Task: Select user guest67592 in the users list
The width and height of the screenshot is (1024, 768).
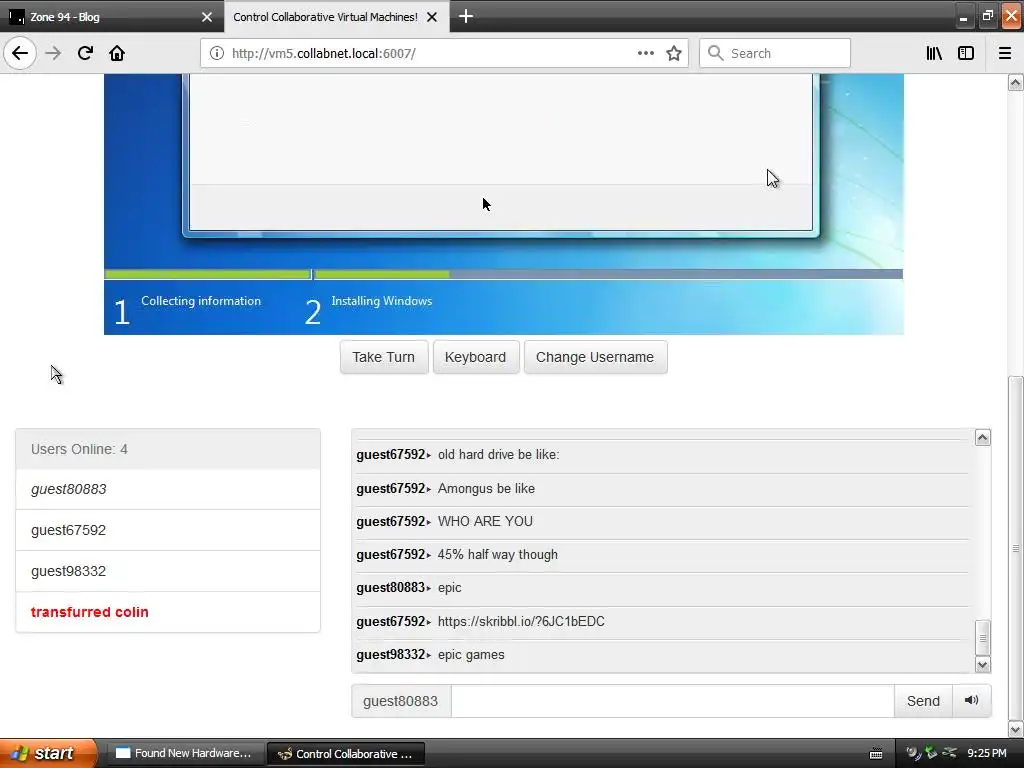Action: coord(168,530)
